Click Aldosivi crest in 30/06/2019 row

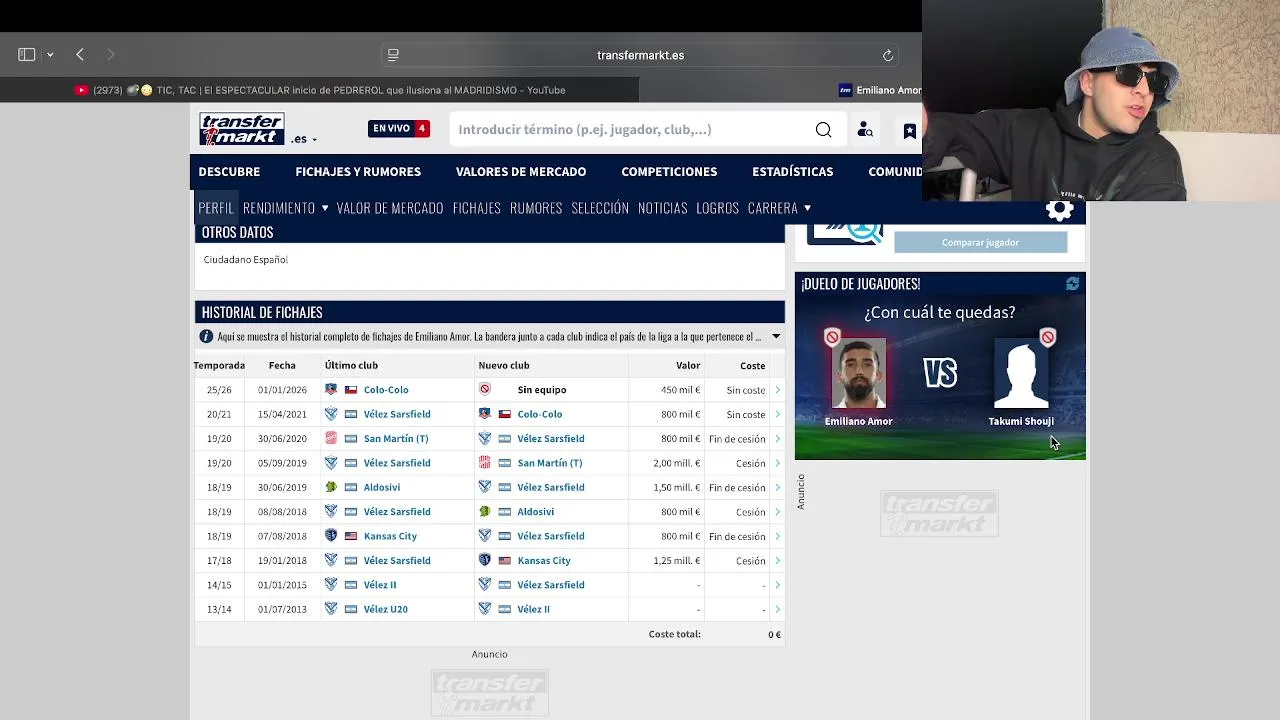click(x=331, y=488)
